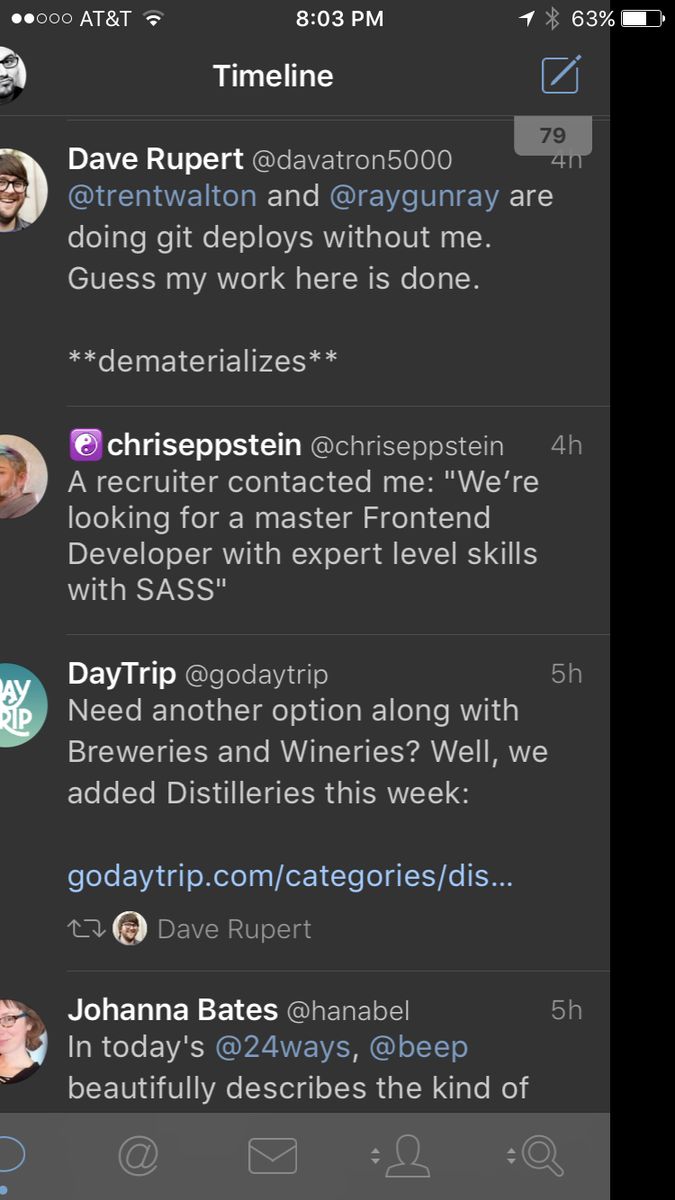Image resolution: width=675 pixels, height=1200 pixels.
Task: Tap the retweet icon under DayTrip tweet
Action: click(85, 929)
